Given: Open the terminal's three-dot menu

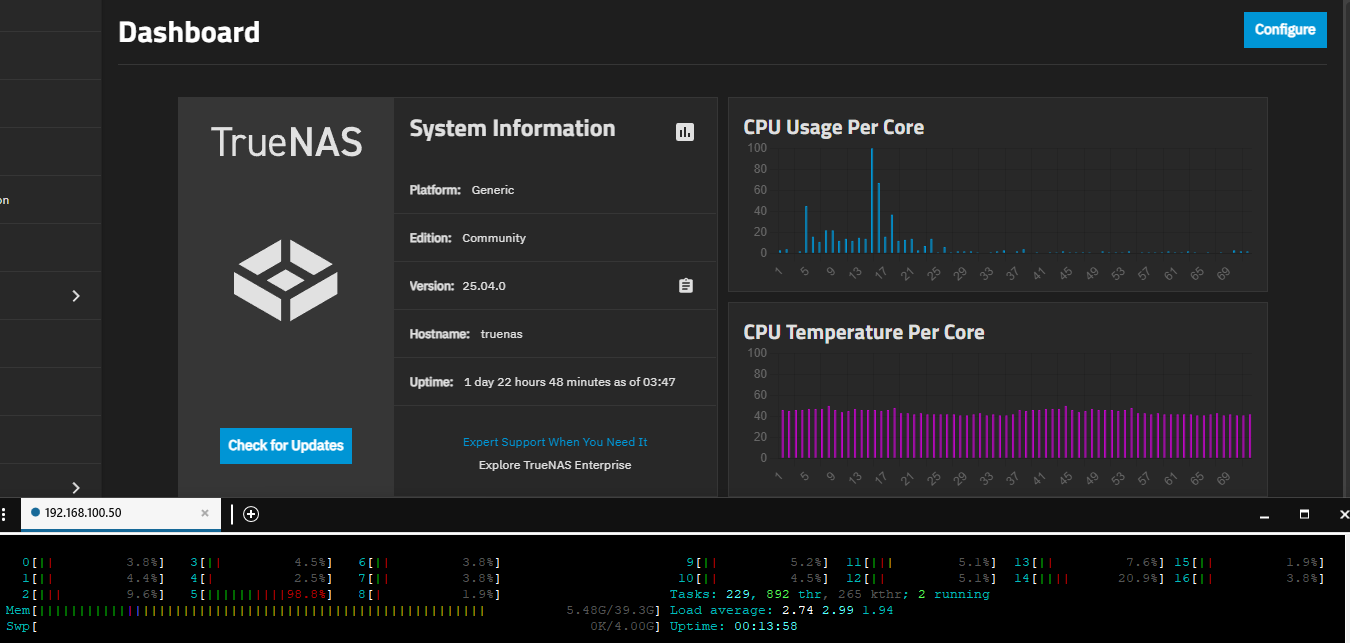Looking at the screenshot, I should click(x=4, y=514).
